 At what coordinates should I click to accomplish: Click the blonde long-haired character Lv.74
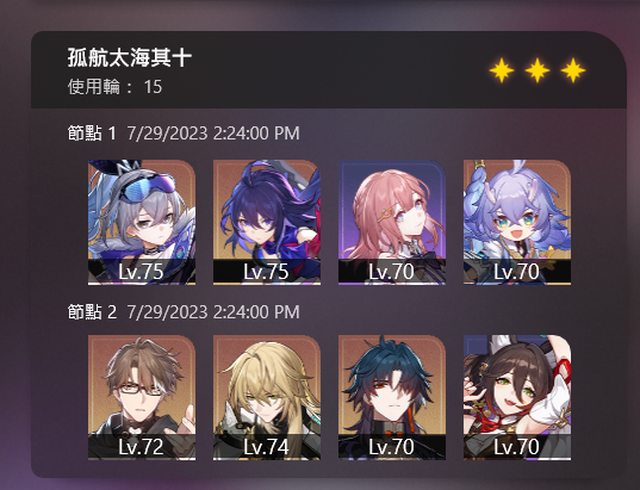(x=267, y=397)
